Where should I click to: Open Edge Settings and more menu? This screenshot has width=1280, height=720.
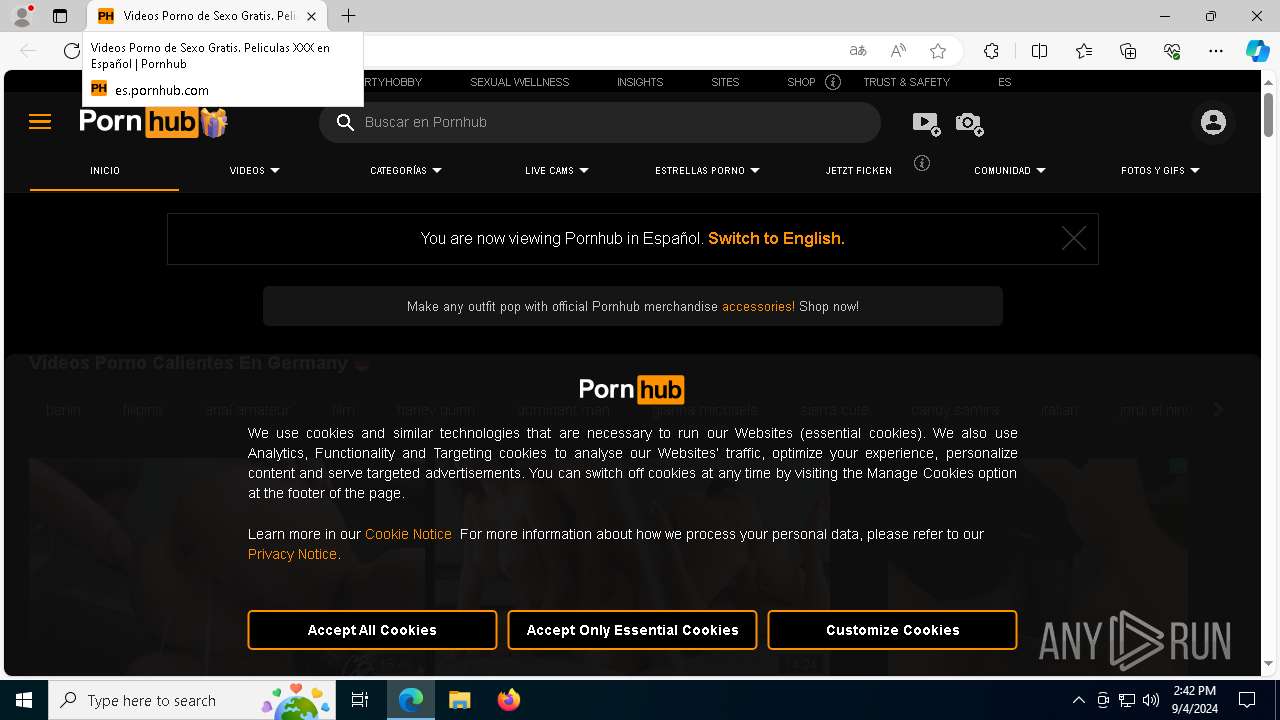pyautogui.click(x=1216, y=51)
